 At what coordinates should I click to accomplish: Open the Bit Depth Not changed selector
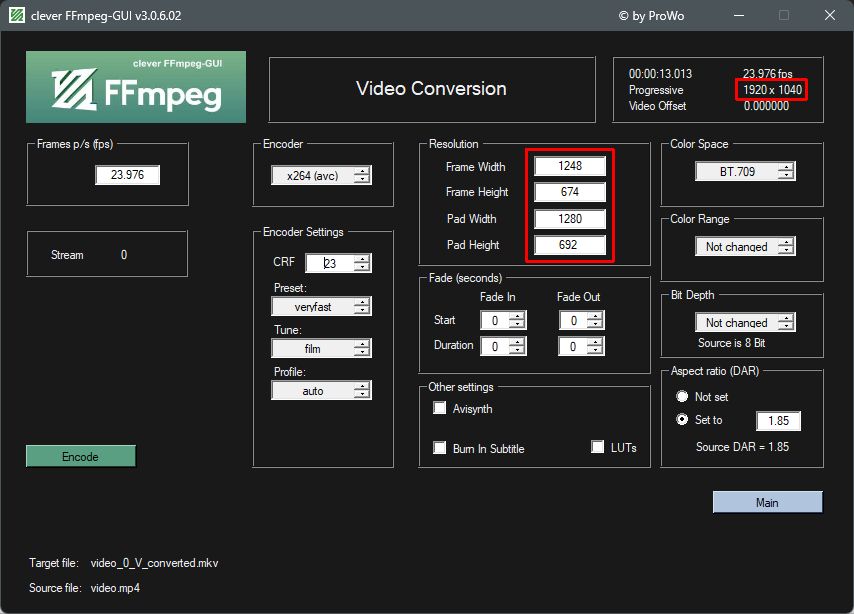tap(745, 323)
